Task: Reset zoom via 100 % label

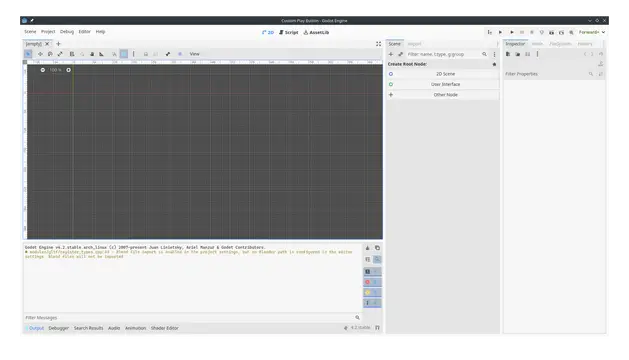Action: (x=55, y=70)
